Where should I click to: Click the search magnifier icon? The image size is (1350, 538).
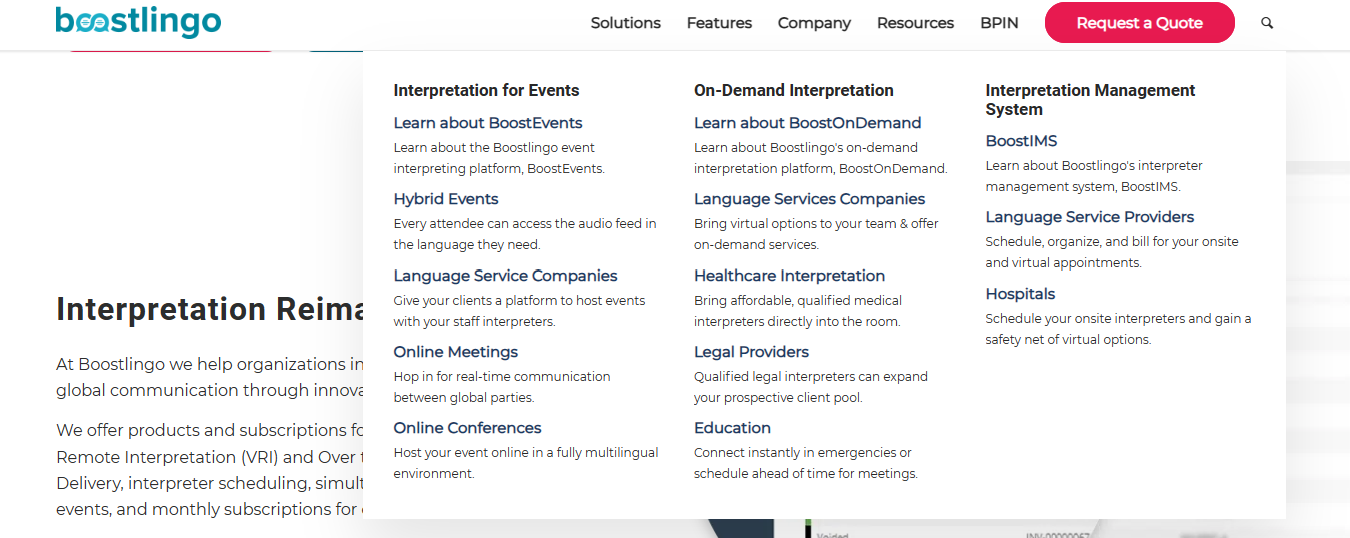[1267, 23]
